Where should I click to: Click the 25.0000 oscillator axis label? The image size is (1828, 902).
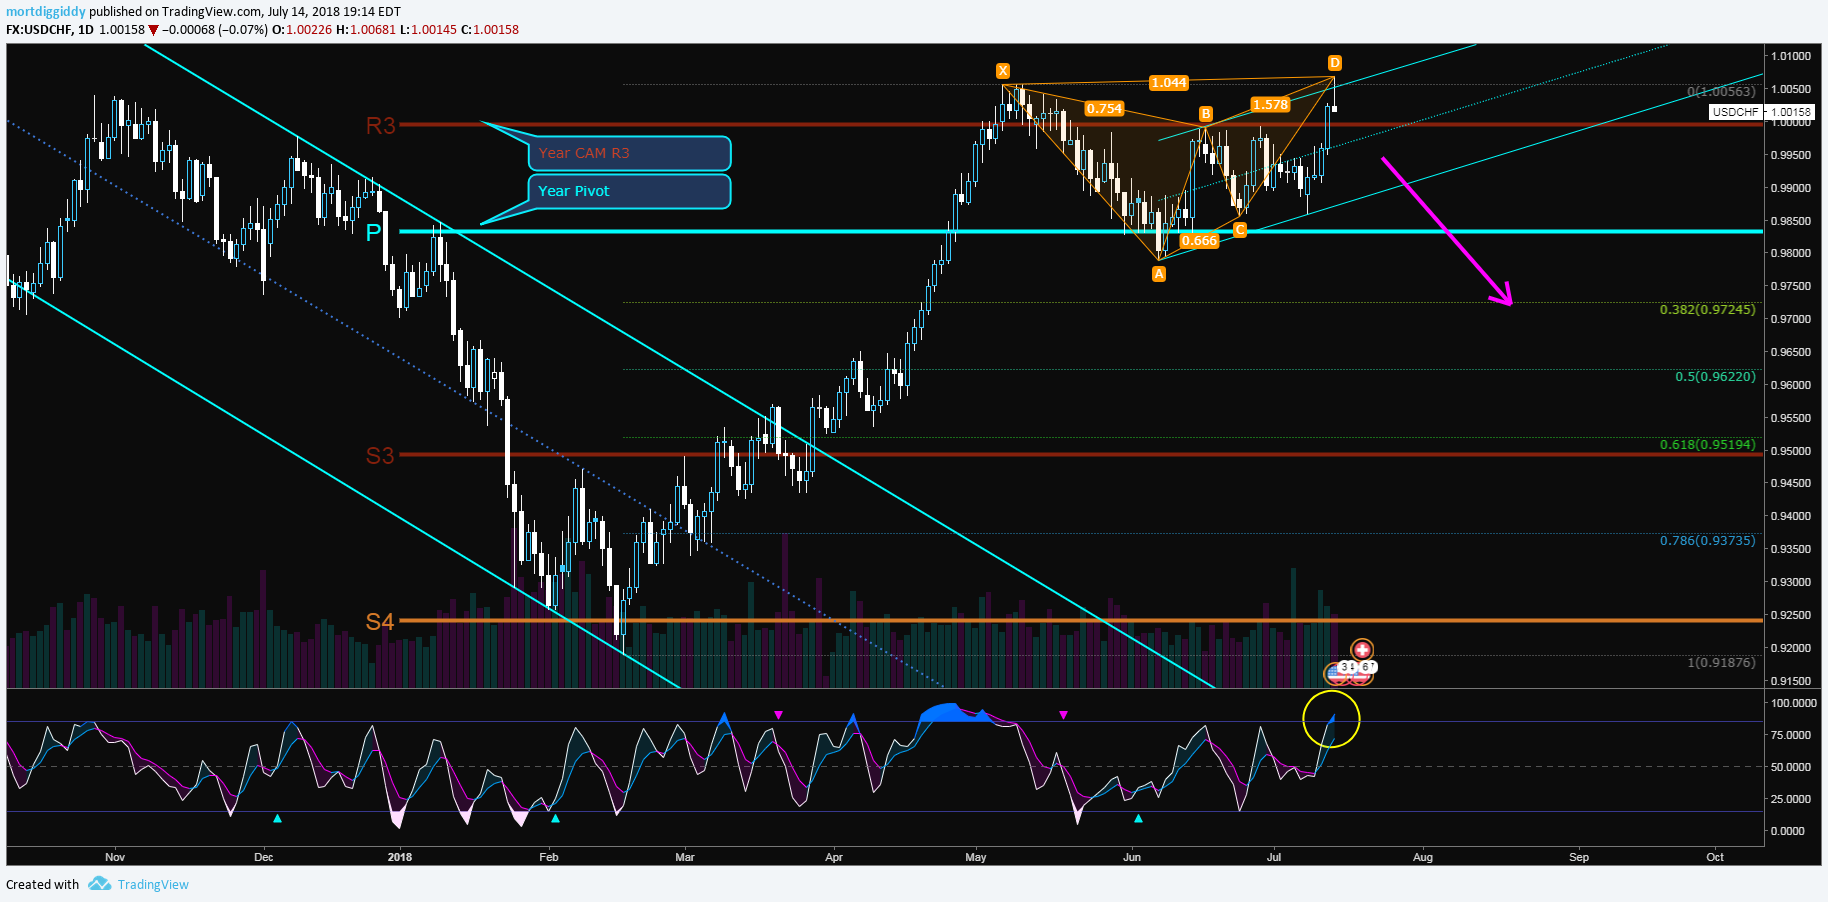pyautogui.click(x=1791, y=799)
